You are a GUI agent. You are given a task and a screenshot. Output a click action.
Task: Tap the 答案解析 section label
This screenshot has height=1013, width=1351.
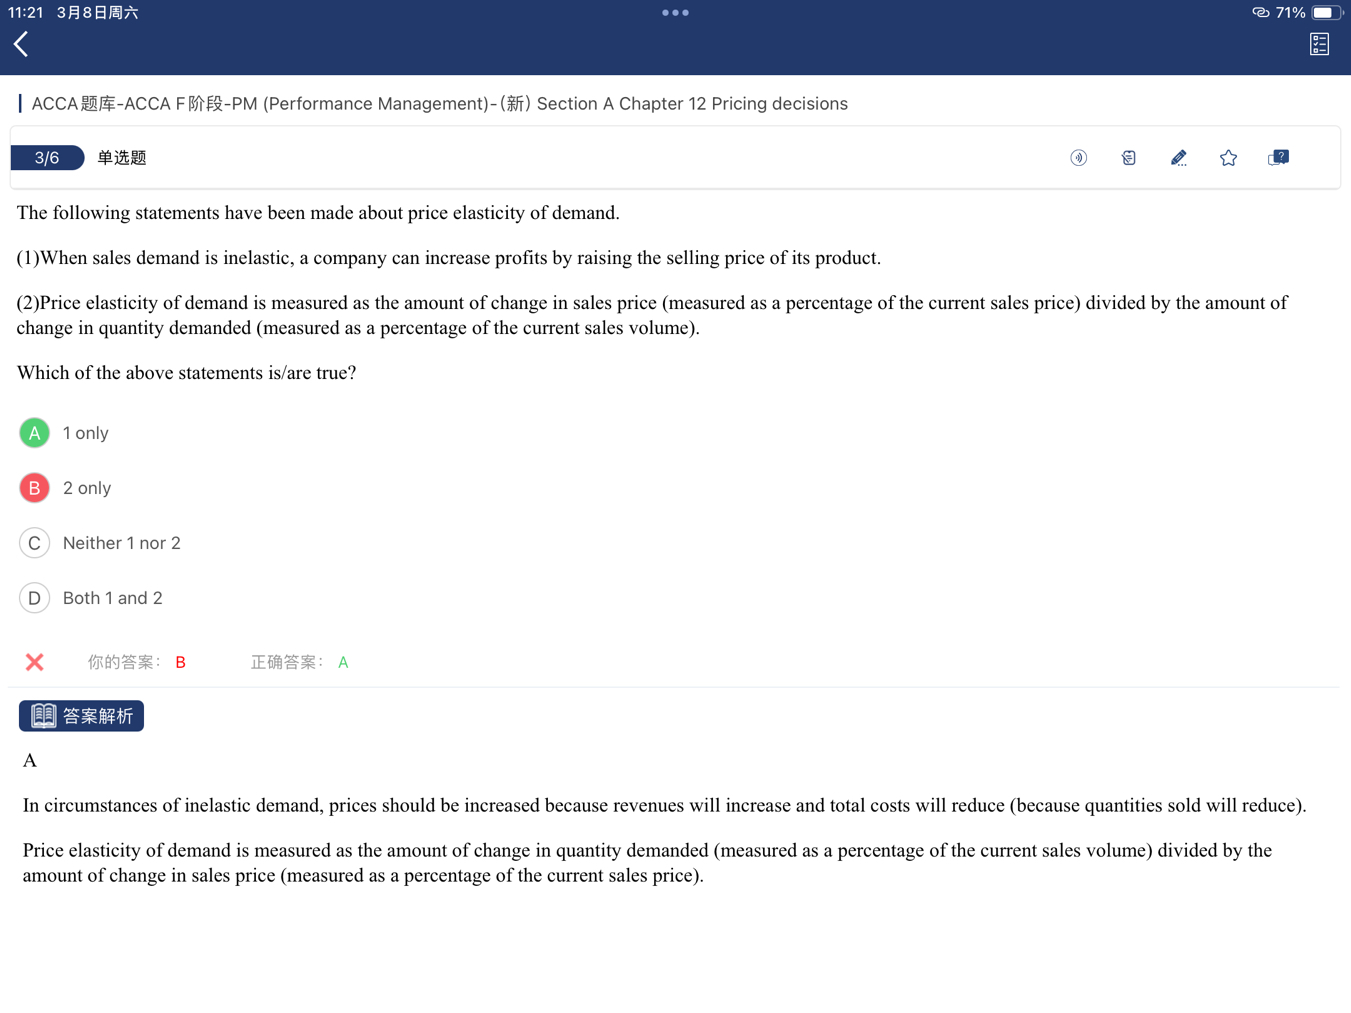click(97, 716)
